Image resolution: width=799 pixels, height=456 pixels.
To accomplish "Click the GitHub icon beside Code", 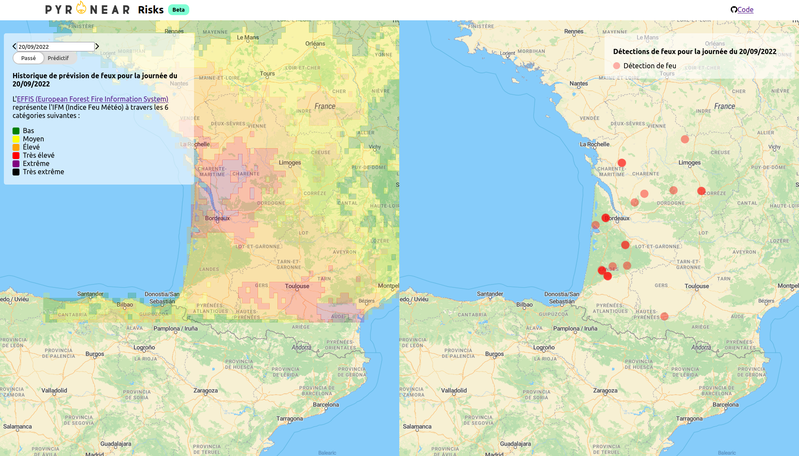I will click(734, 10).
